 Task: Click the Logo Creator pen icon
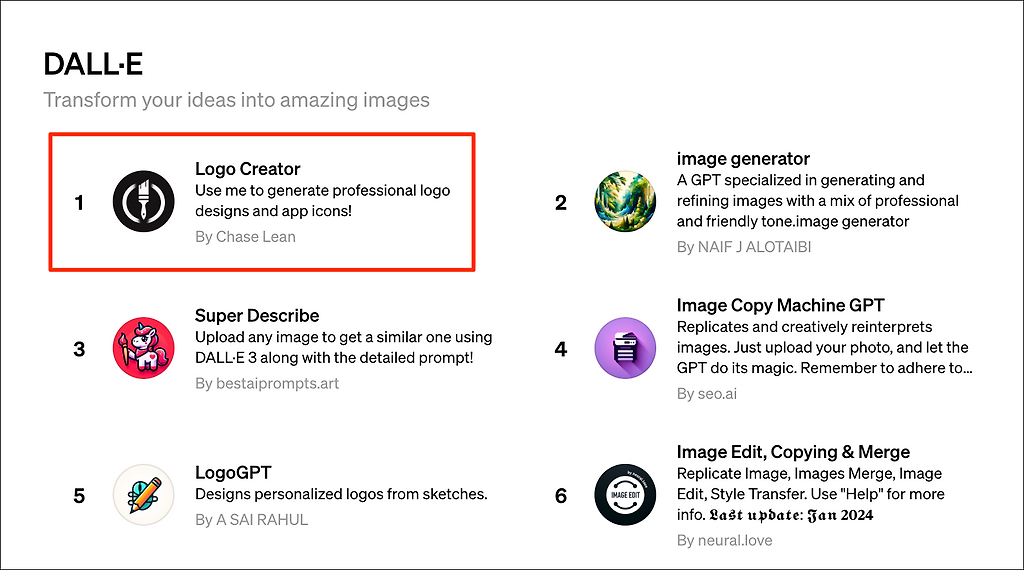144,202
